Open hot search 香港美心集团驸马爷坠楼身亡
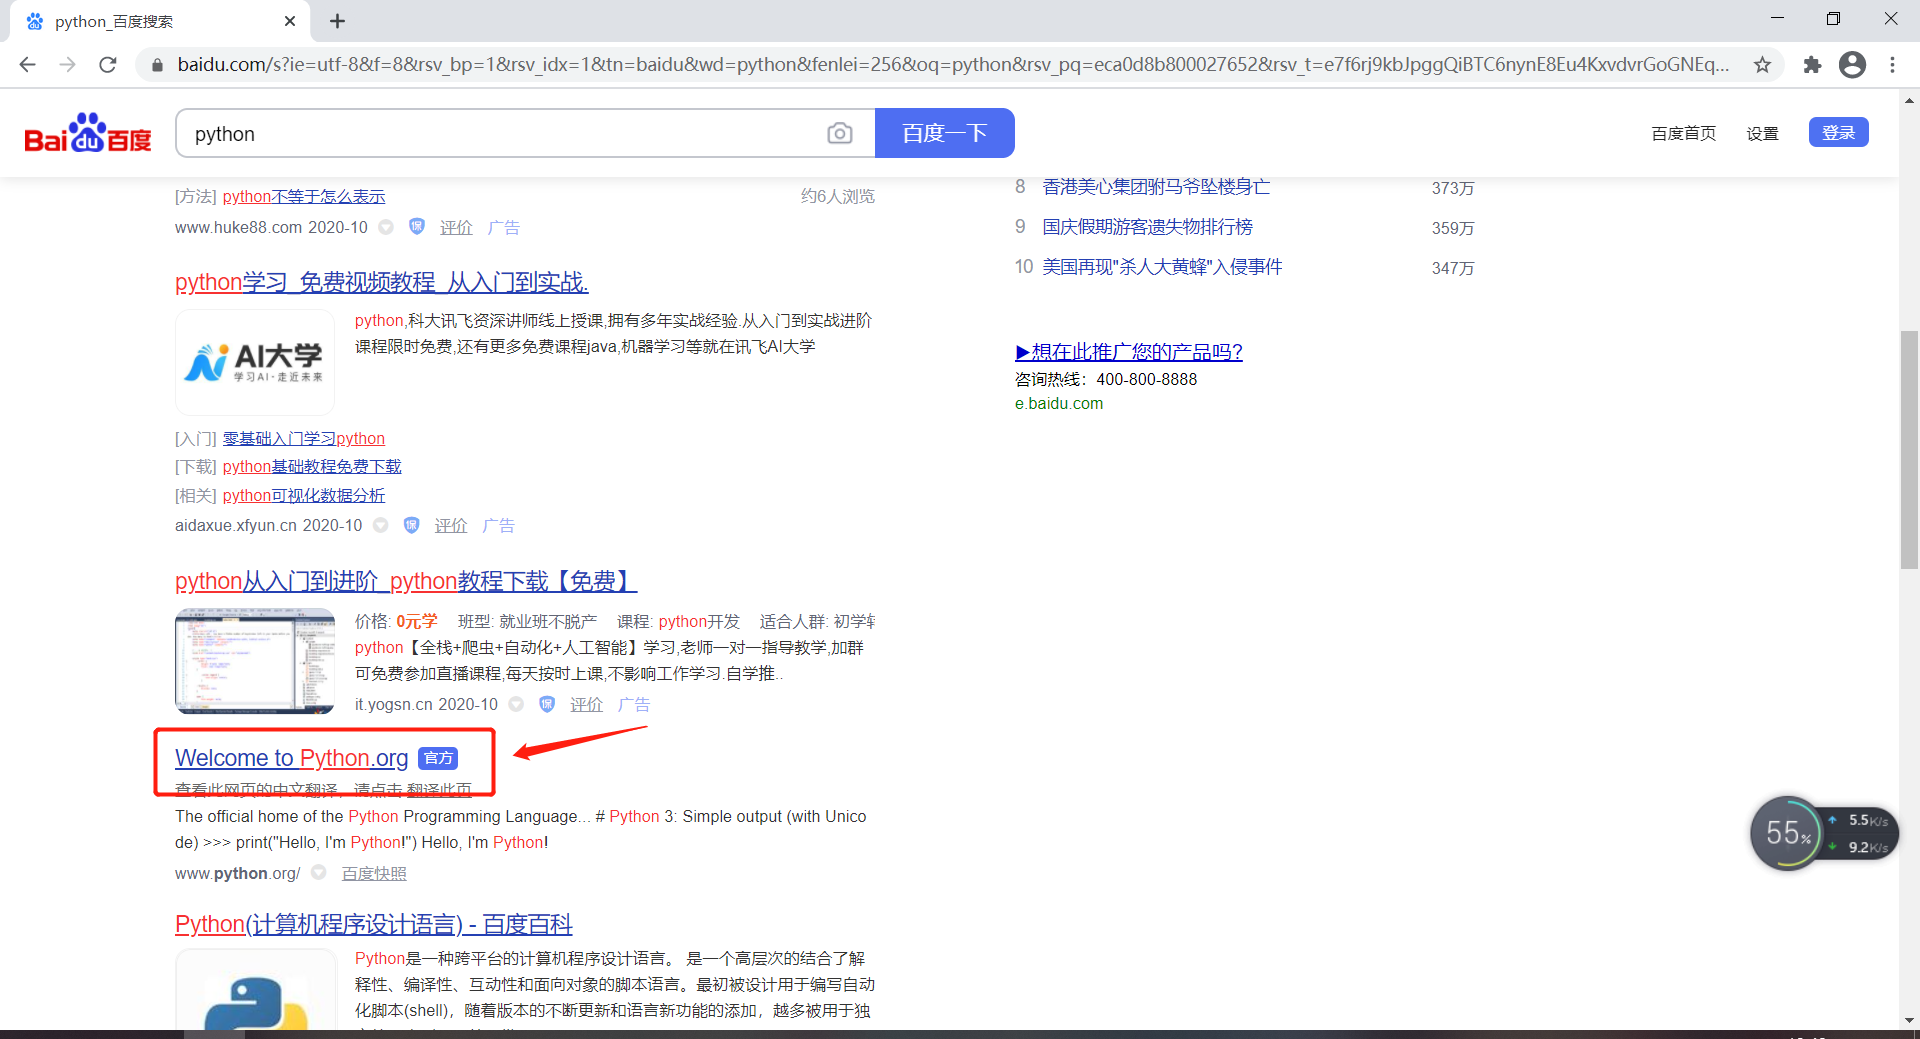The image size is (1920, 1039). [1156, 187]
